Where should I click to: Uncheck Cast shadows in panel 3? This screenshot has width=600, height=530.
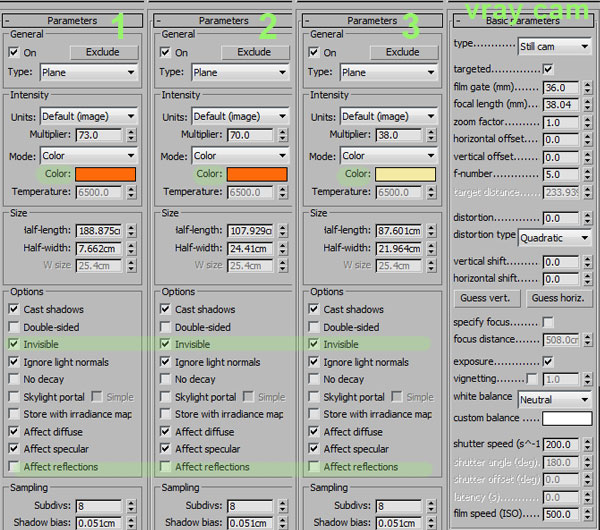tap(314, 309)
